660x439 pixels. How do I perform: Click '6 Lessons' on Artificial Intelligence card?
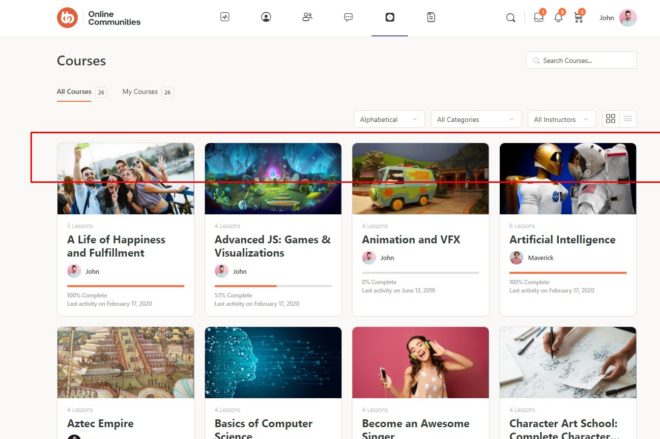[x=522, y=226]
